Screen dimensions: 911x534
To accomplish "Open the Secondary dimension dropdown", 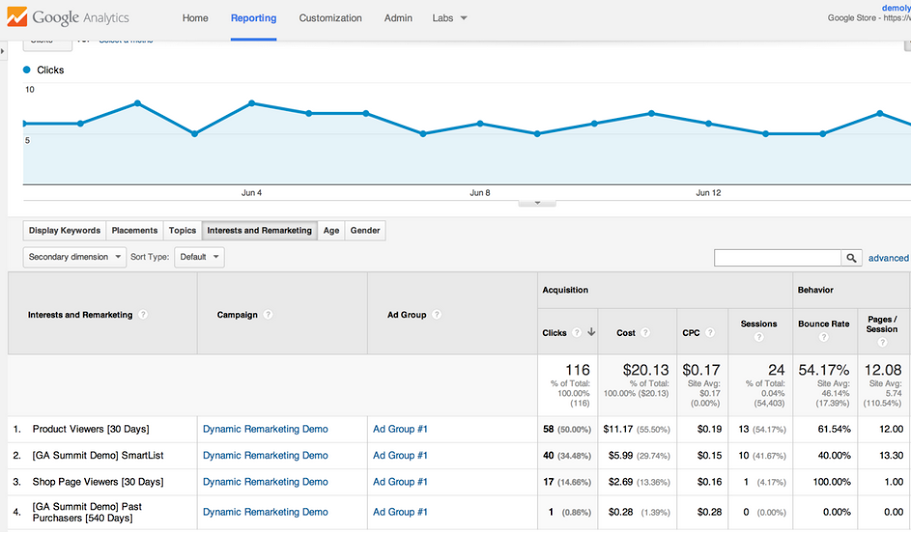I will [74, 257].
